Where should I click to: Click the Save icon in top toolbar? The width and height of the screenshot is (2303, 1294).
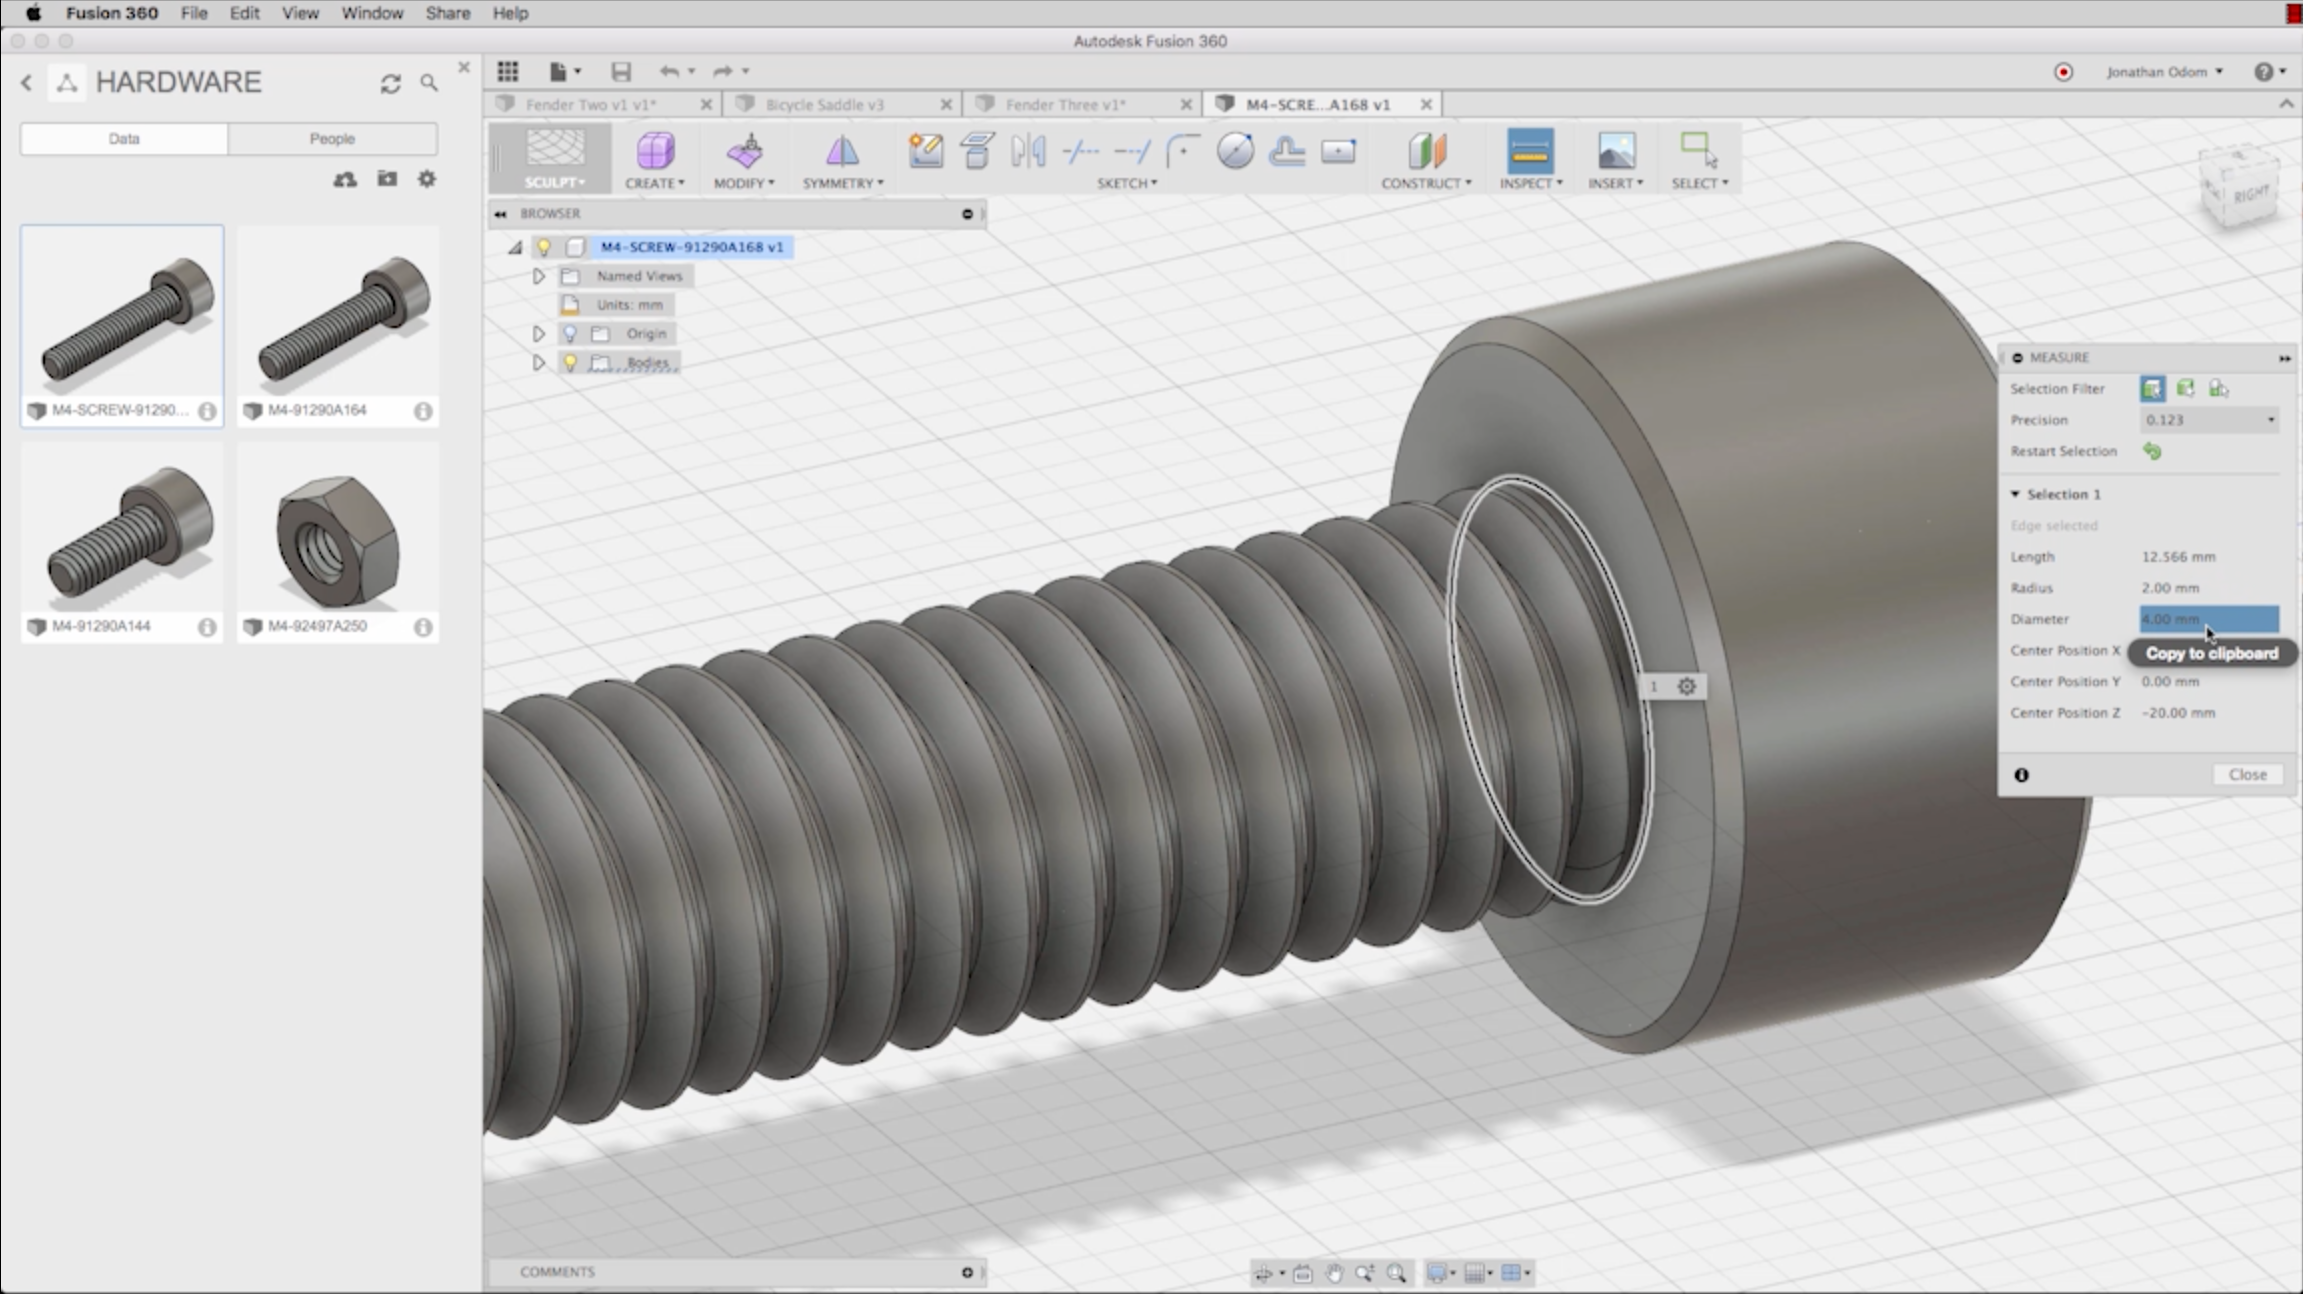(x=621, y=71)
